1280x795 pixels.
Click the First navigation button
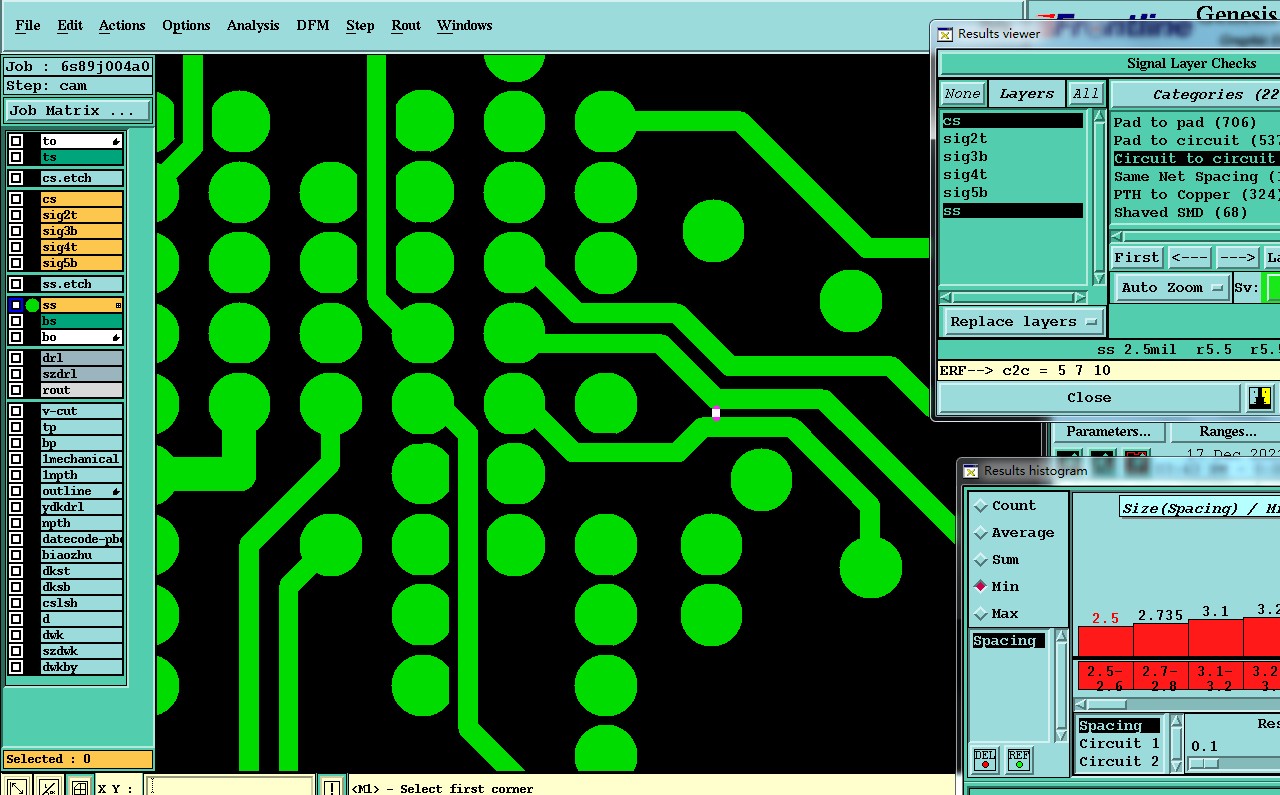point(1137,257)
